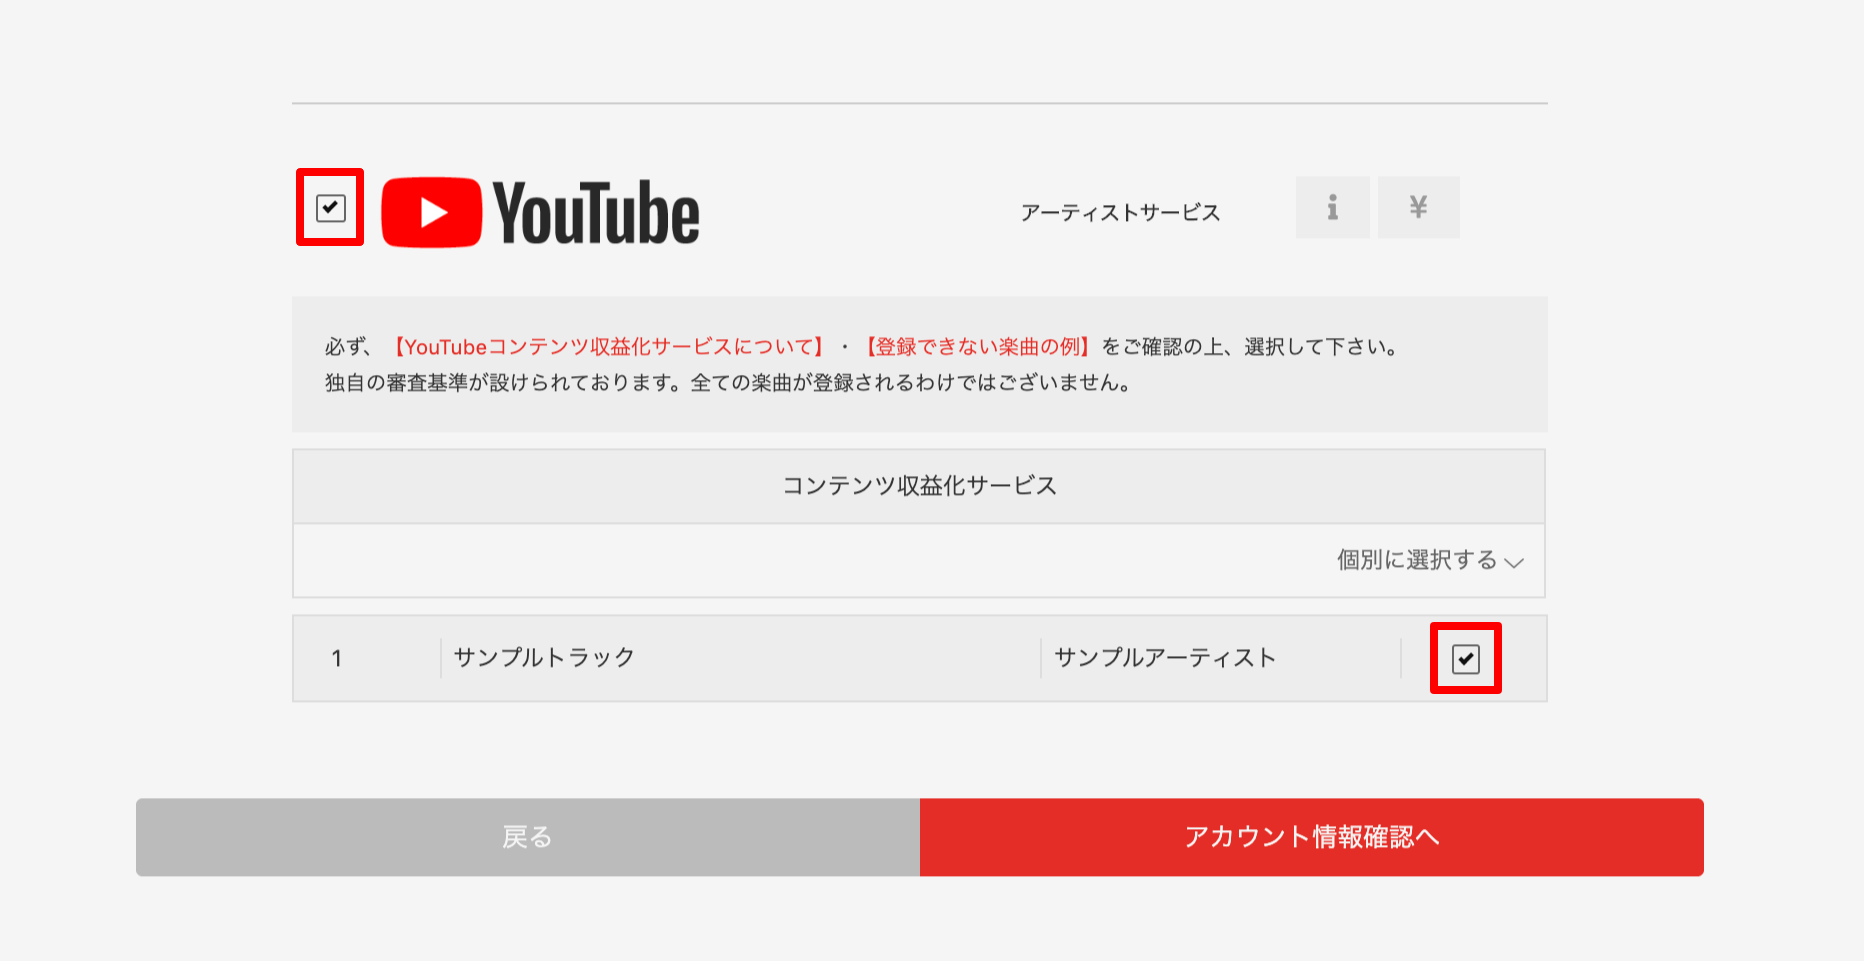Click the chevron beside 個別に選択する
1864x961 pixels.
pyautogui.click(x=1515, y=562)
